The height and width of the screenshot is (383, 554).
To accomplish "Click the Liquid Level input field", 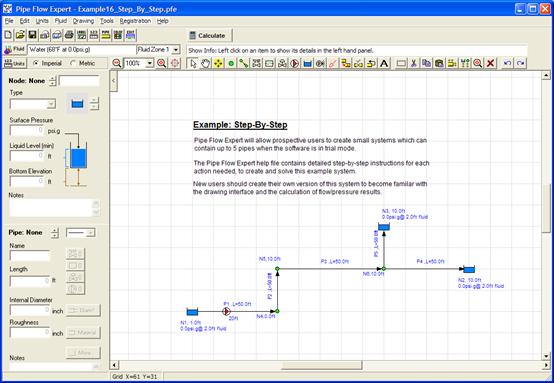I will [27, 156].
